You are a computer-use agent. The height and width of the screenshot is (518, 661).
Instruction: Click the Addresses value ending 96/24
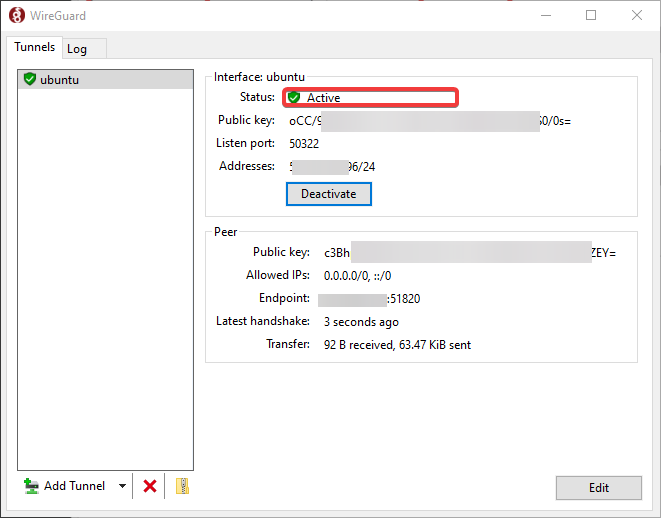332,167
